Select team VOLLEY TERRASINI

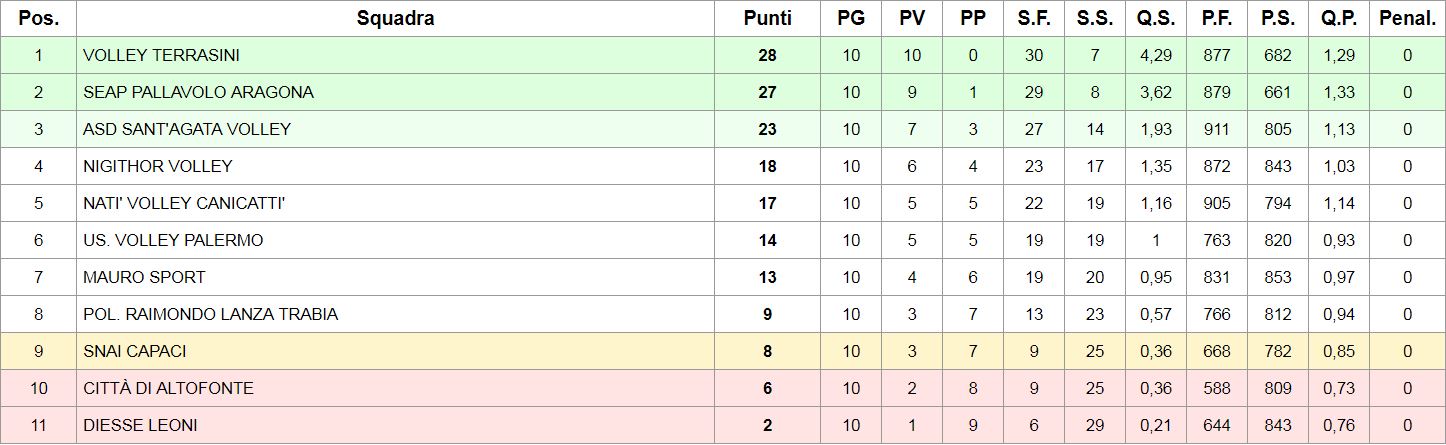161,55
